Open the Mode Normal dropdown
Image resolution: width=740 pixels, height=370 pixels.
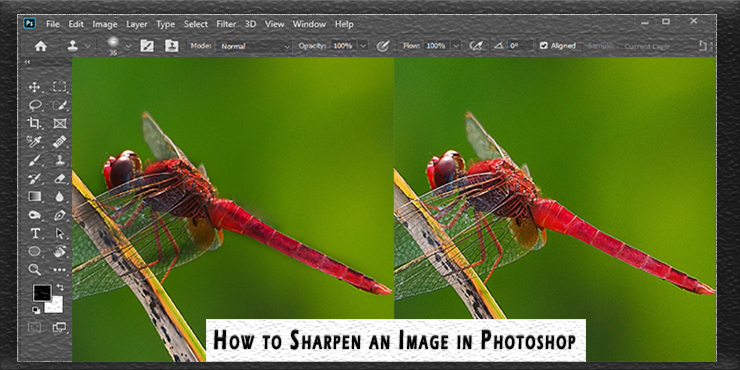253,46
